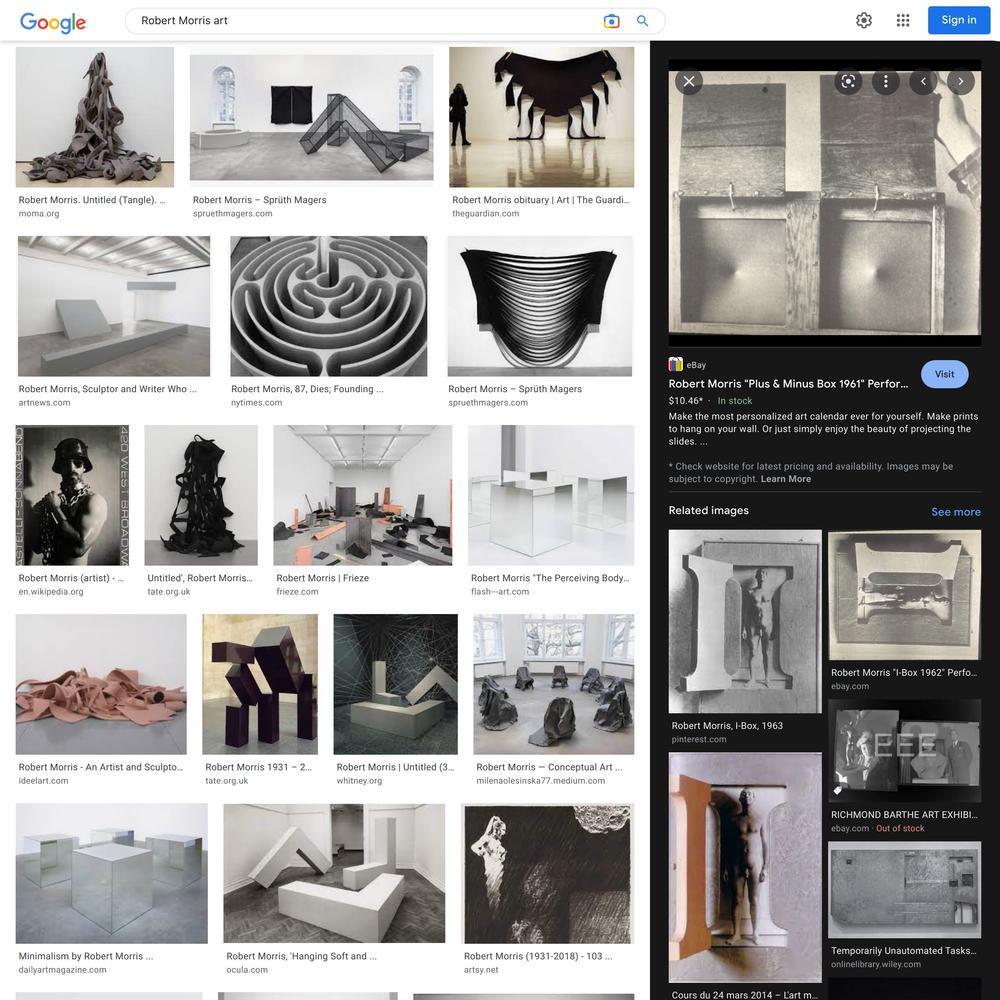Viewport: 1000px width, 1000px height.
Task: Click the onlinelibrary.wiley.com source text
Action: 876,964
